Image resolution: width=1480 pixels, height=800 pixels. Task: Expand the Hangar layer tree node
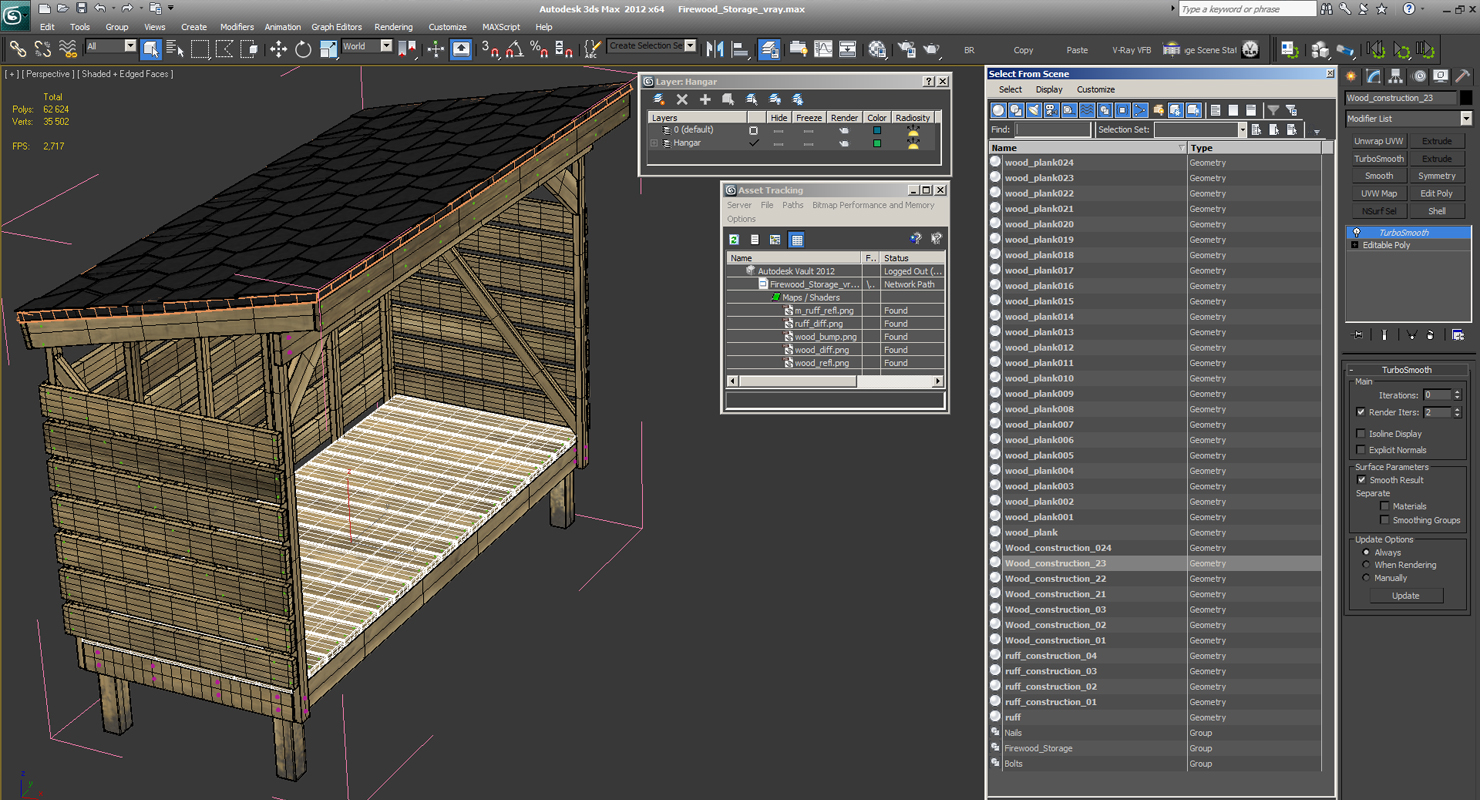(x=655, y=143)
